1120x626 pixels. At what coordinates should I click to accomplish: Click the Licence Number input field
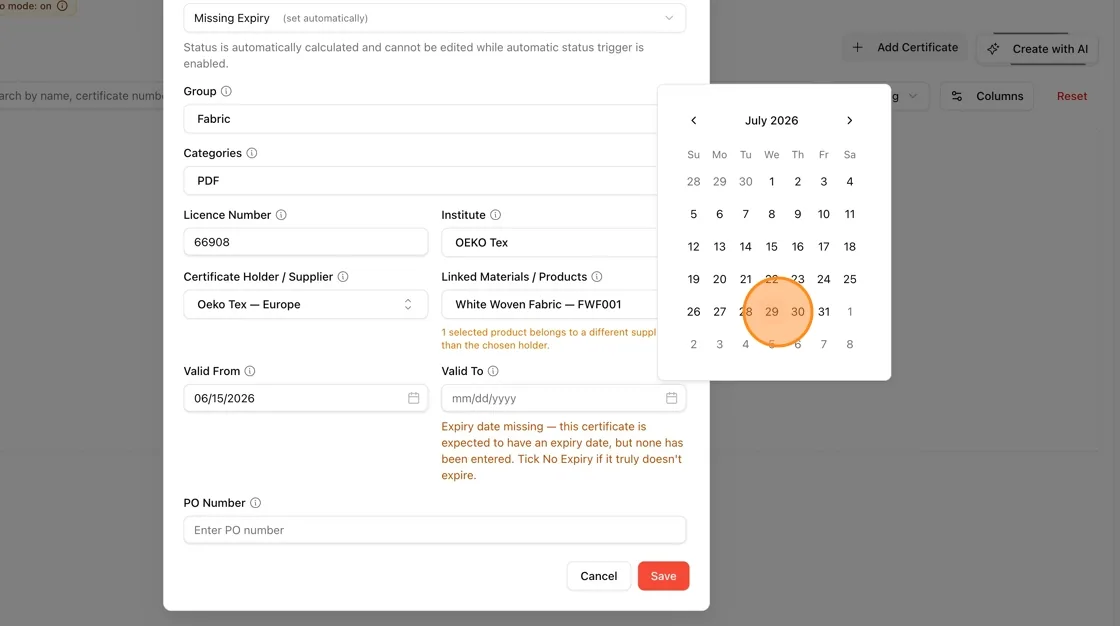pyautogui.click(x=306, y=242)
